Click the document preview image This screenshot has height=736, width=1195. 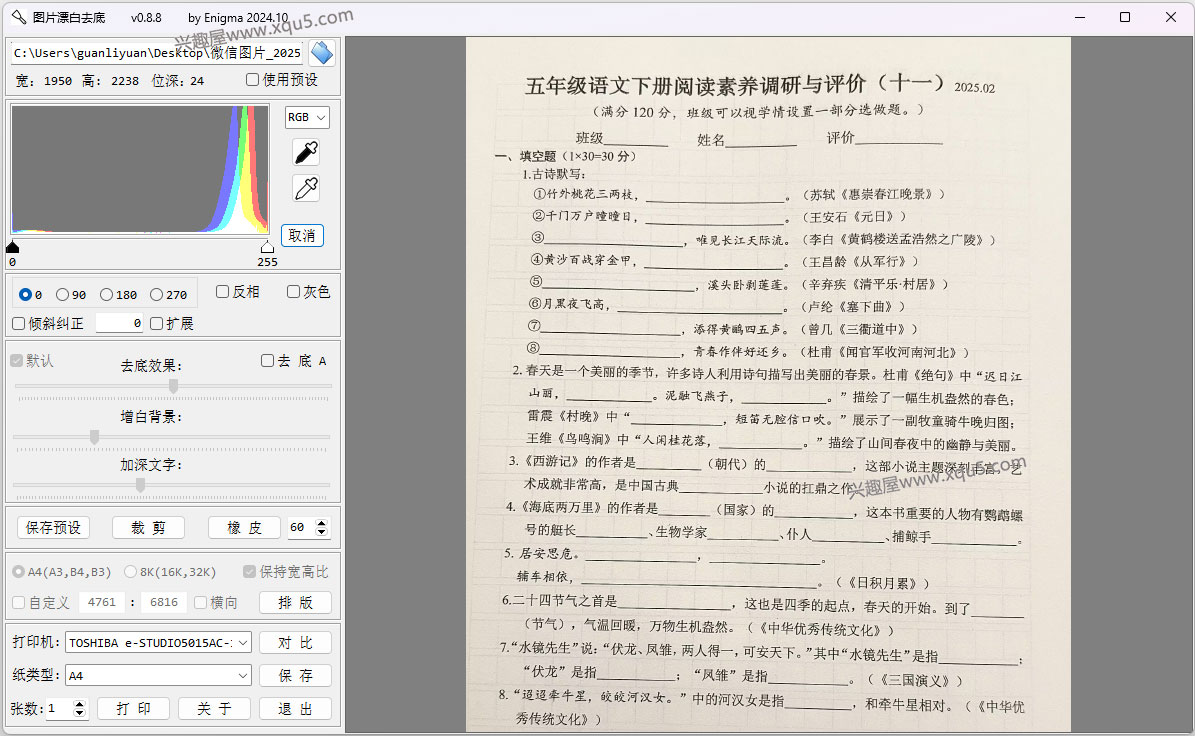[768, 385]
